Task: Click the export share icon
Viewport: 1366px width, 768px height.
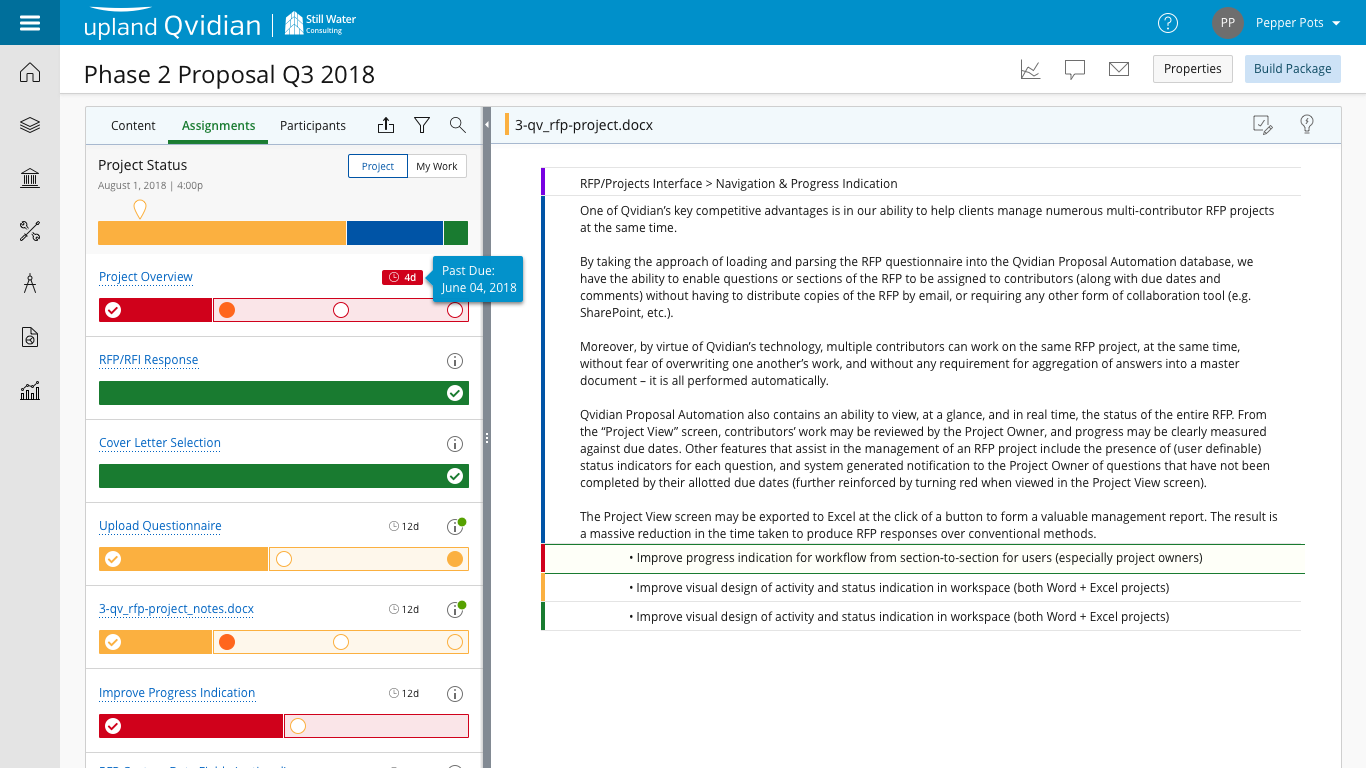Action: coord(386,125)
